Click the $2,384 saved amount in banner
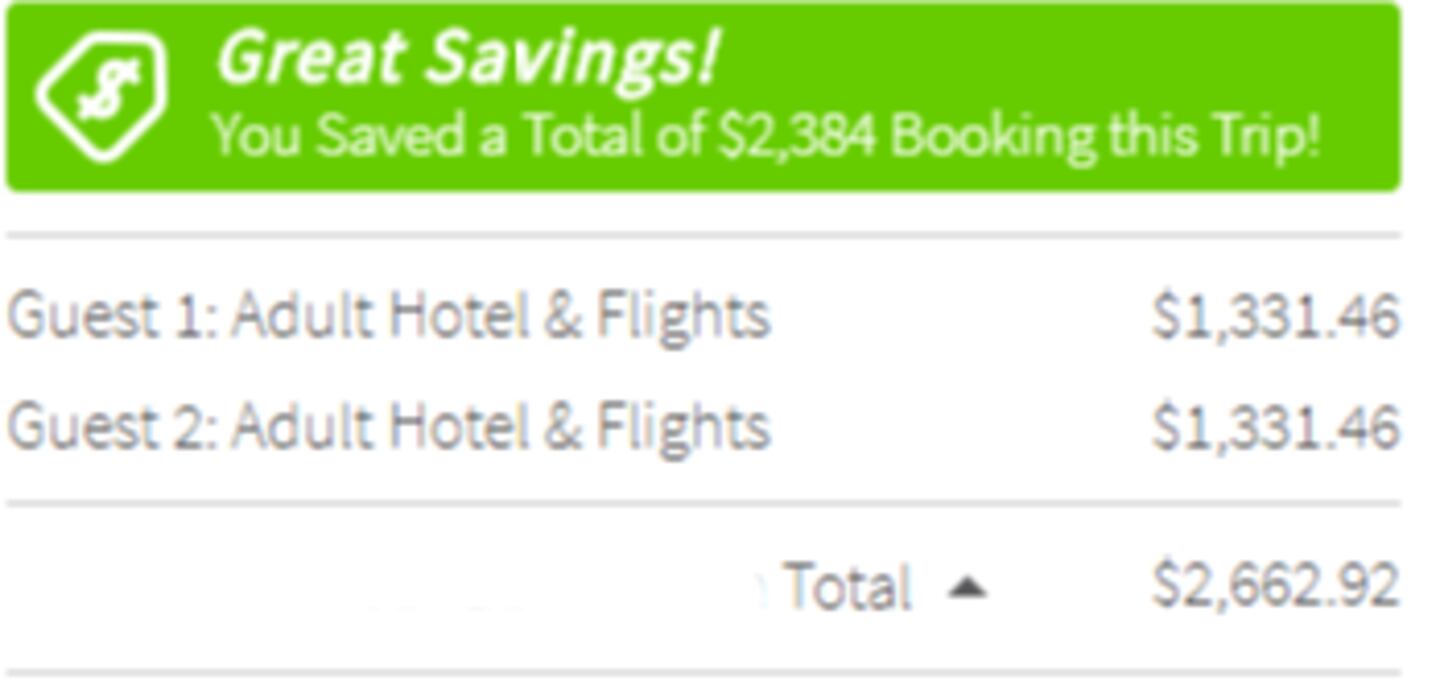 [x=797, y=135]
